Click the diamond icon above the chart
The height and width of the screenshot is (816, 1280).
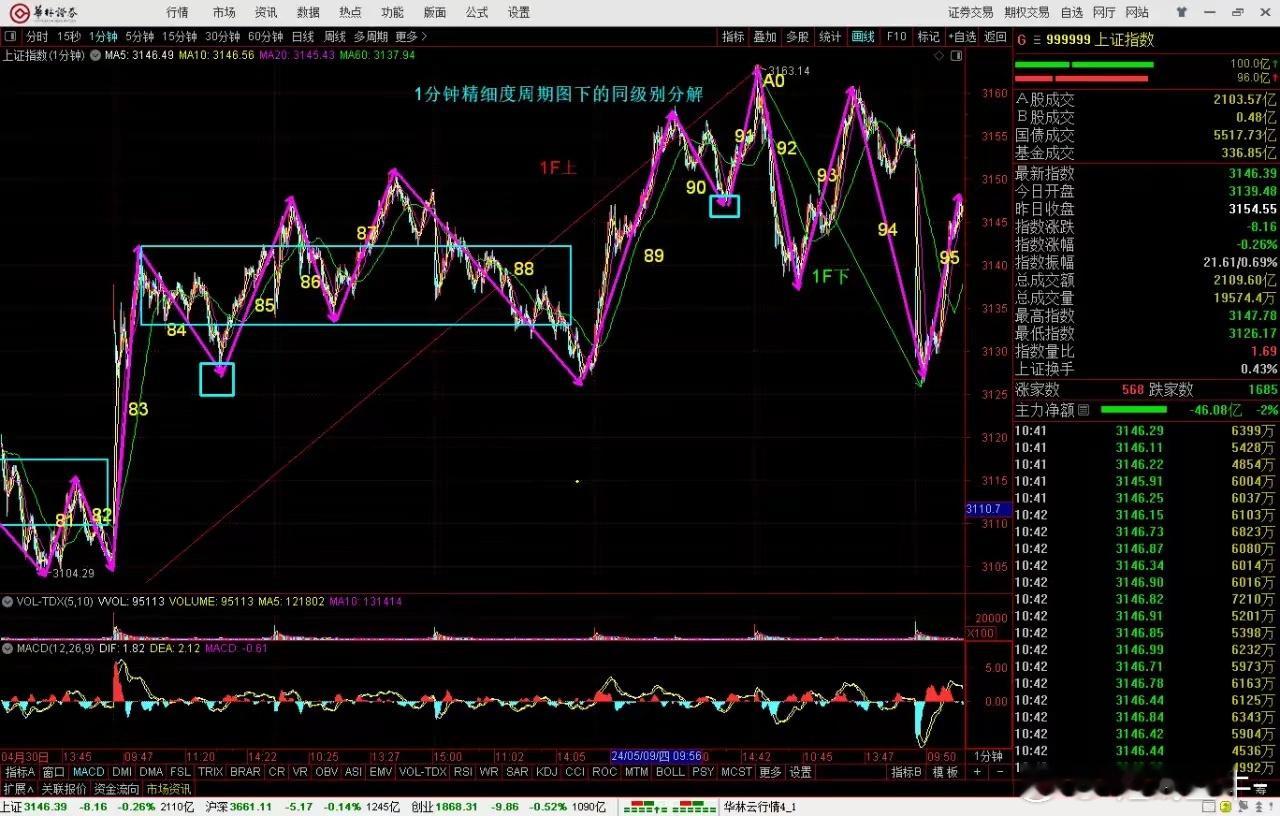pyautogui.click(x=938, y=56)
